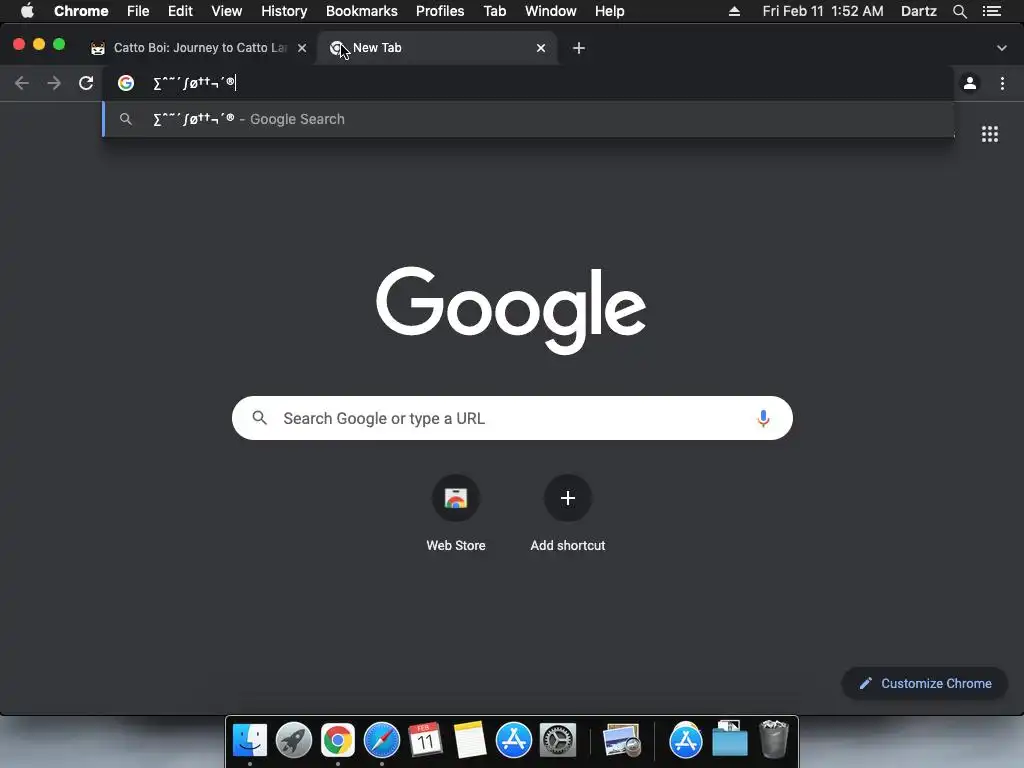Click the Dartz user name in menu bar
Viewport: 1024px width, 768px height.
[x=918, y=11]
